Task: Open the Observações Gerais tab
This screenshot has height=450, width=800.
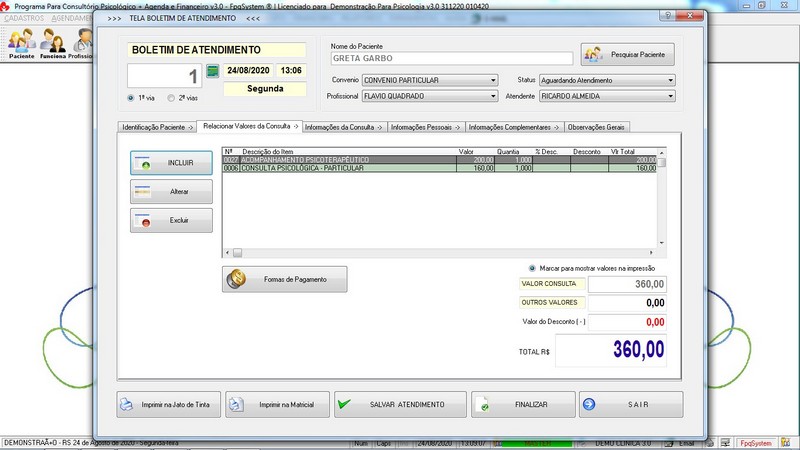Action: 596,127
